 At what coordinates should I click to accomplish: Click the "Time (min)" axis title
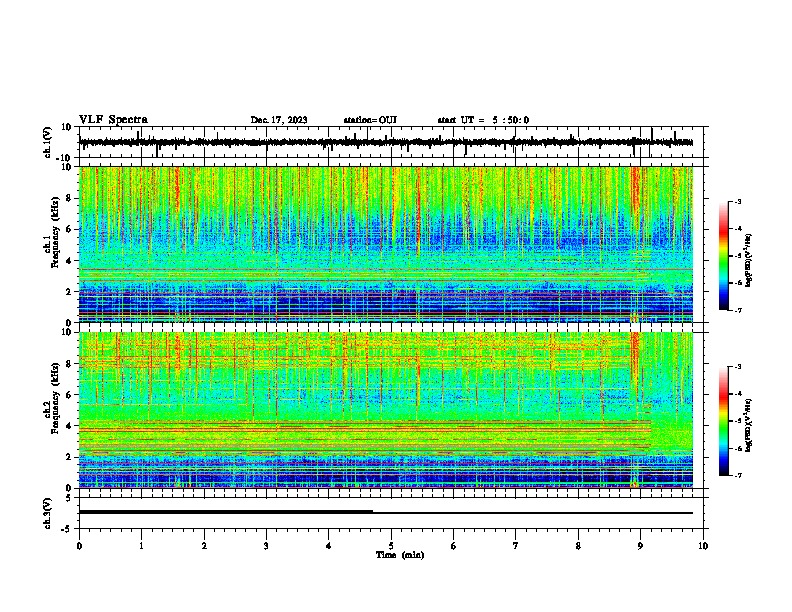click(x=400, y=555)
